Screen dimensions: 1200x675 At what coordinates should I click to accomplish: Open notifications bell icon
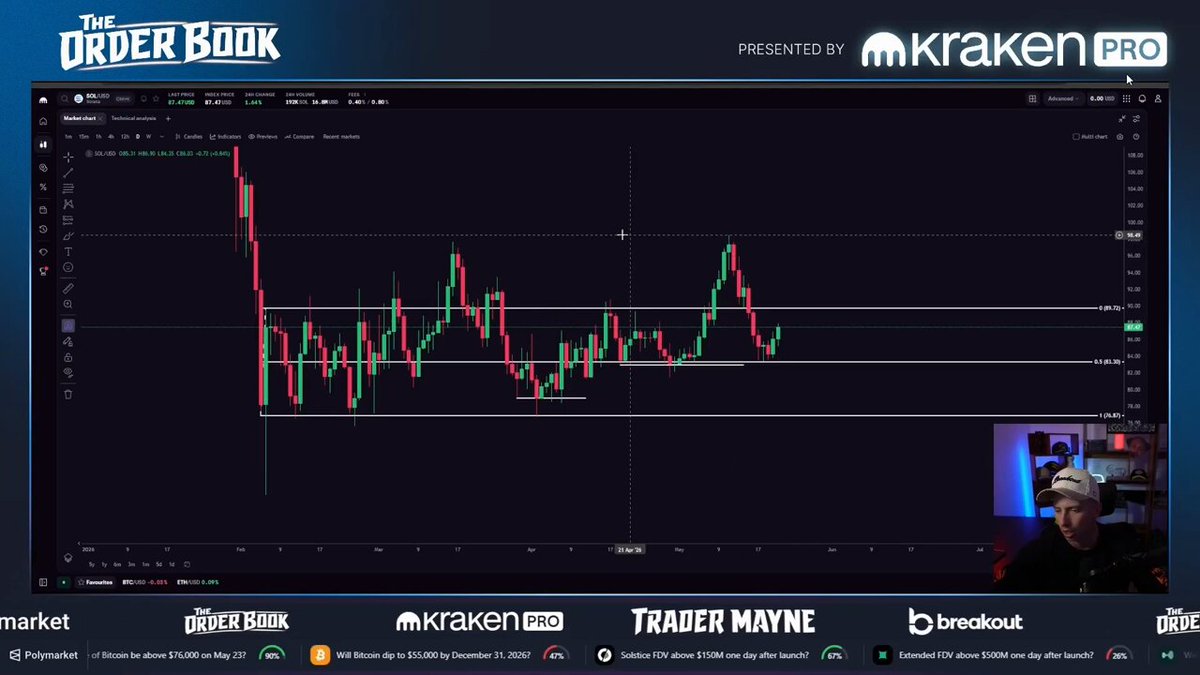1142,99
